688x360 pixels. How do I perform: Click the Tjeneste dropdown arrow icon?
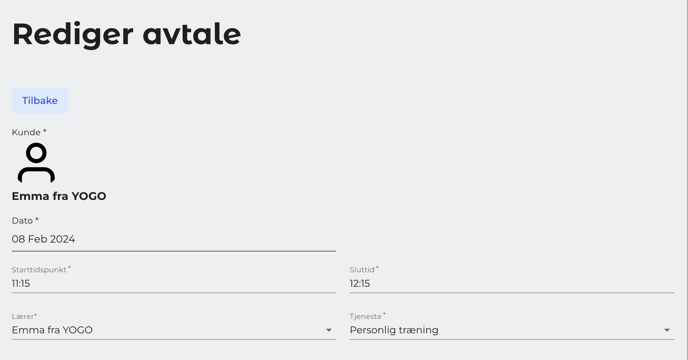pos(666,330)
